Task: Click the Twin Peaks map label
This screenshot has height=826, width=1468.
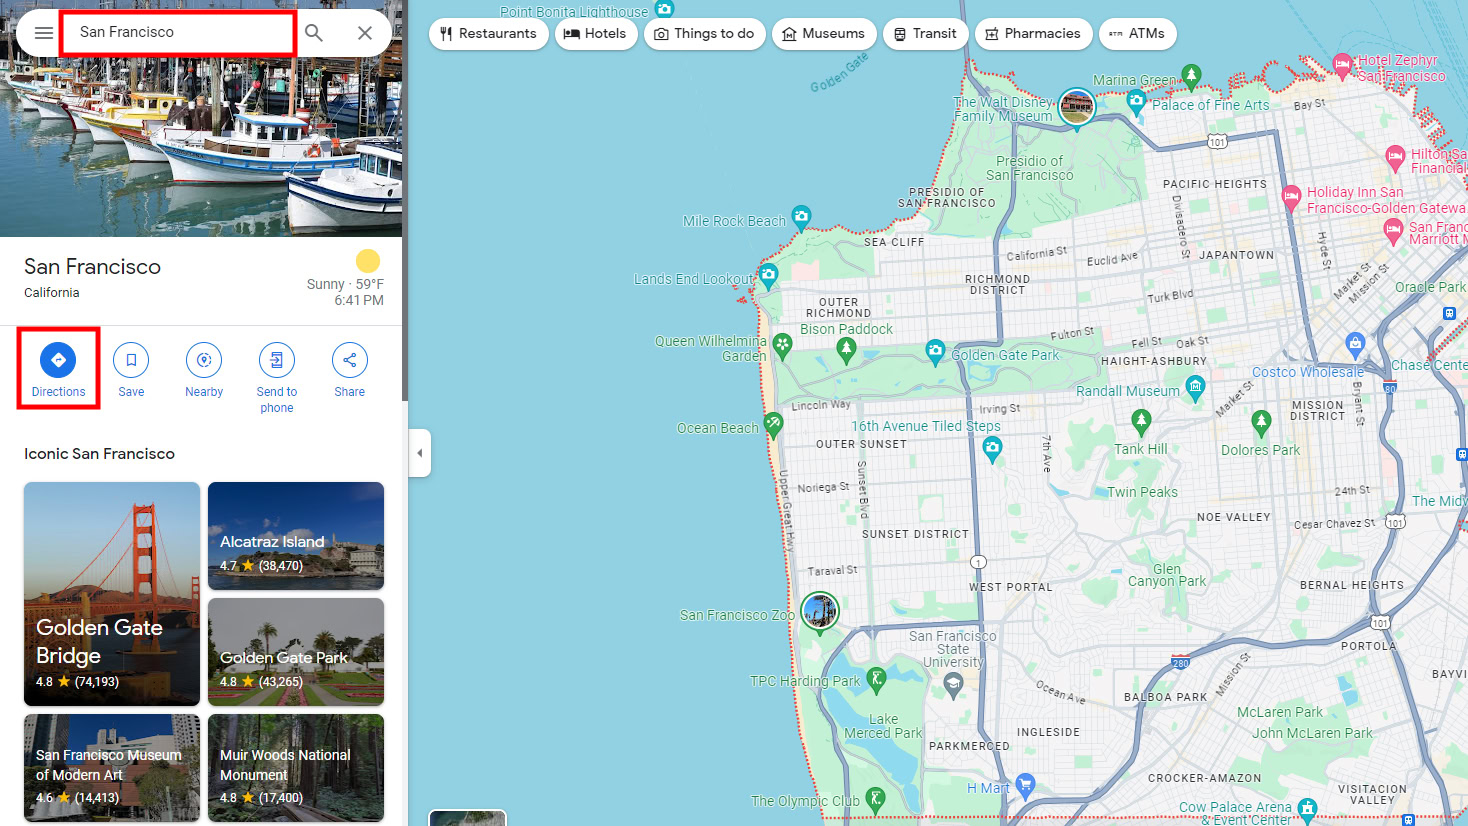Action: tap(1142, 492)
